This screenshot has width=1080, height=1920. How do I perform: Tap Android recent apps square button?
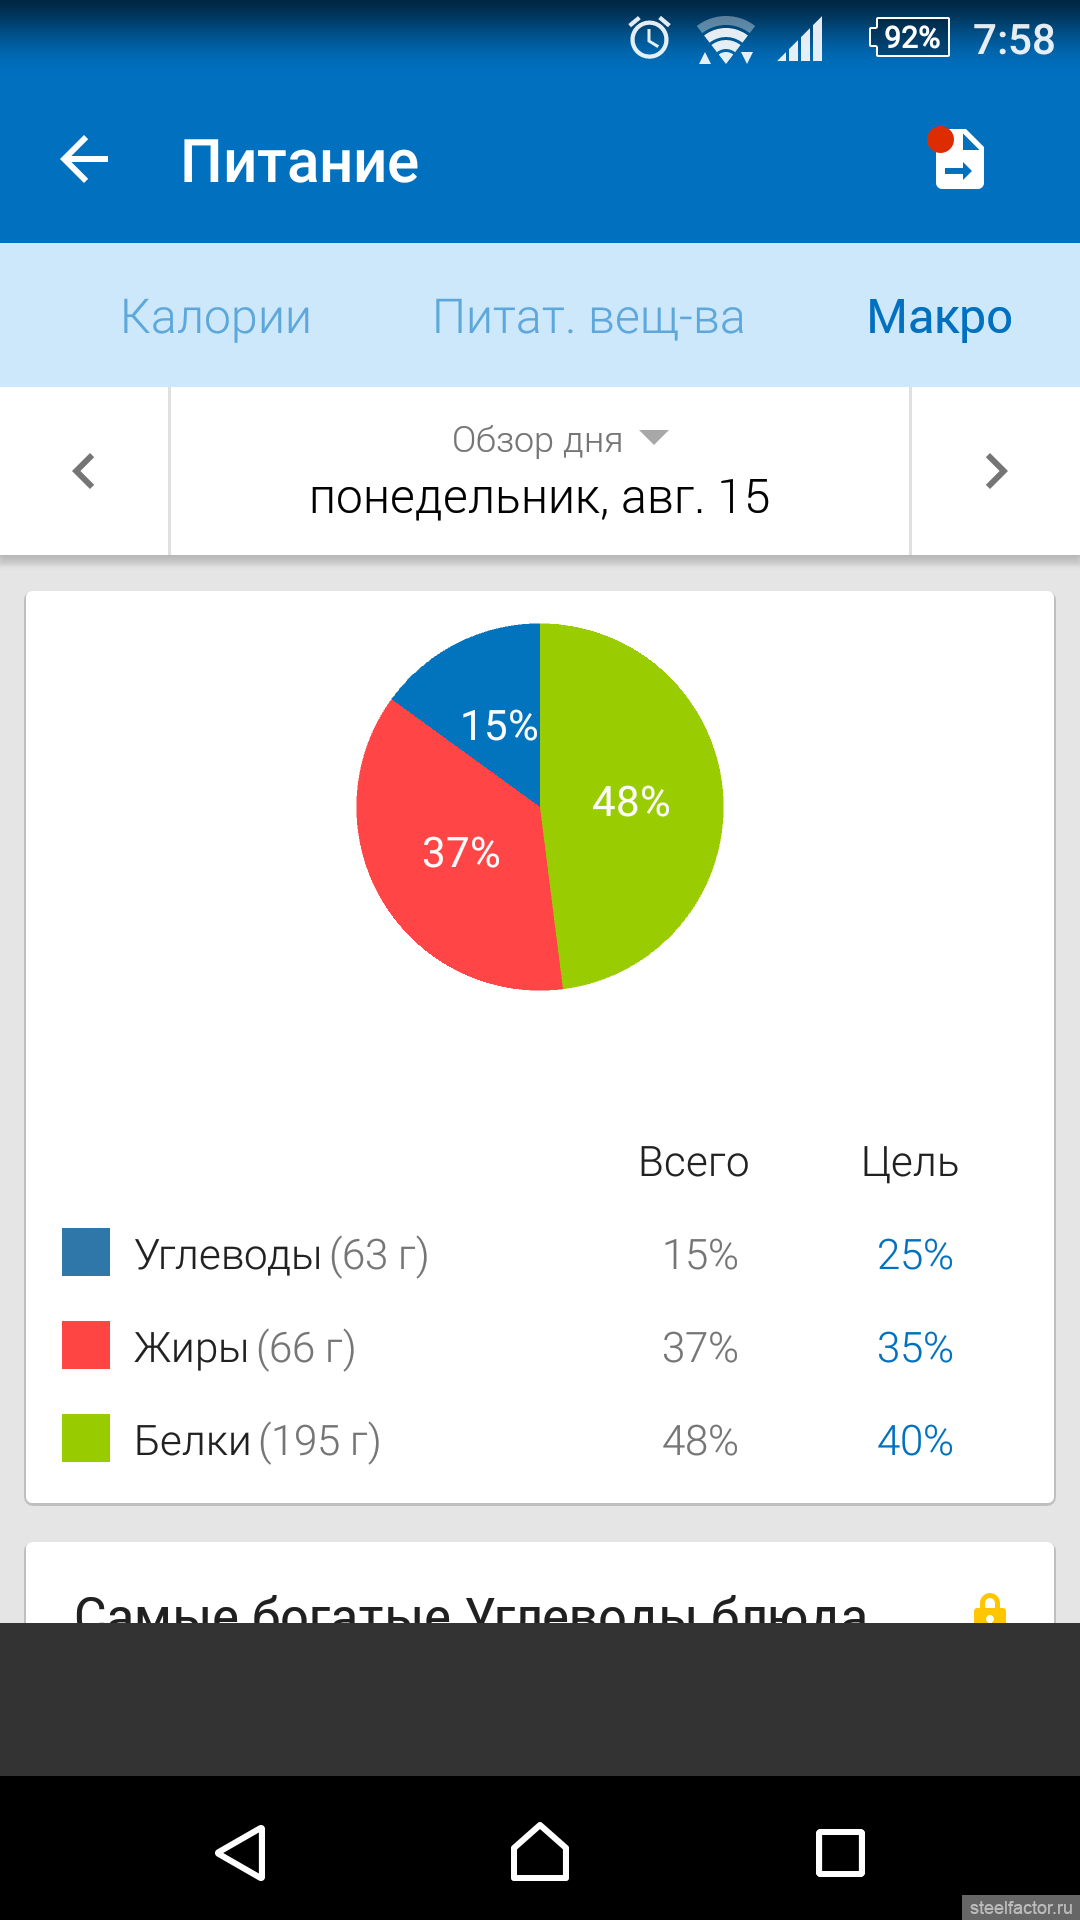point(840,1853)
